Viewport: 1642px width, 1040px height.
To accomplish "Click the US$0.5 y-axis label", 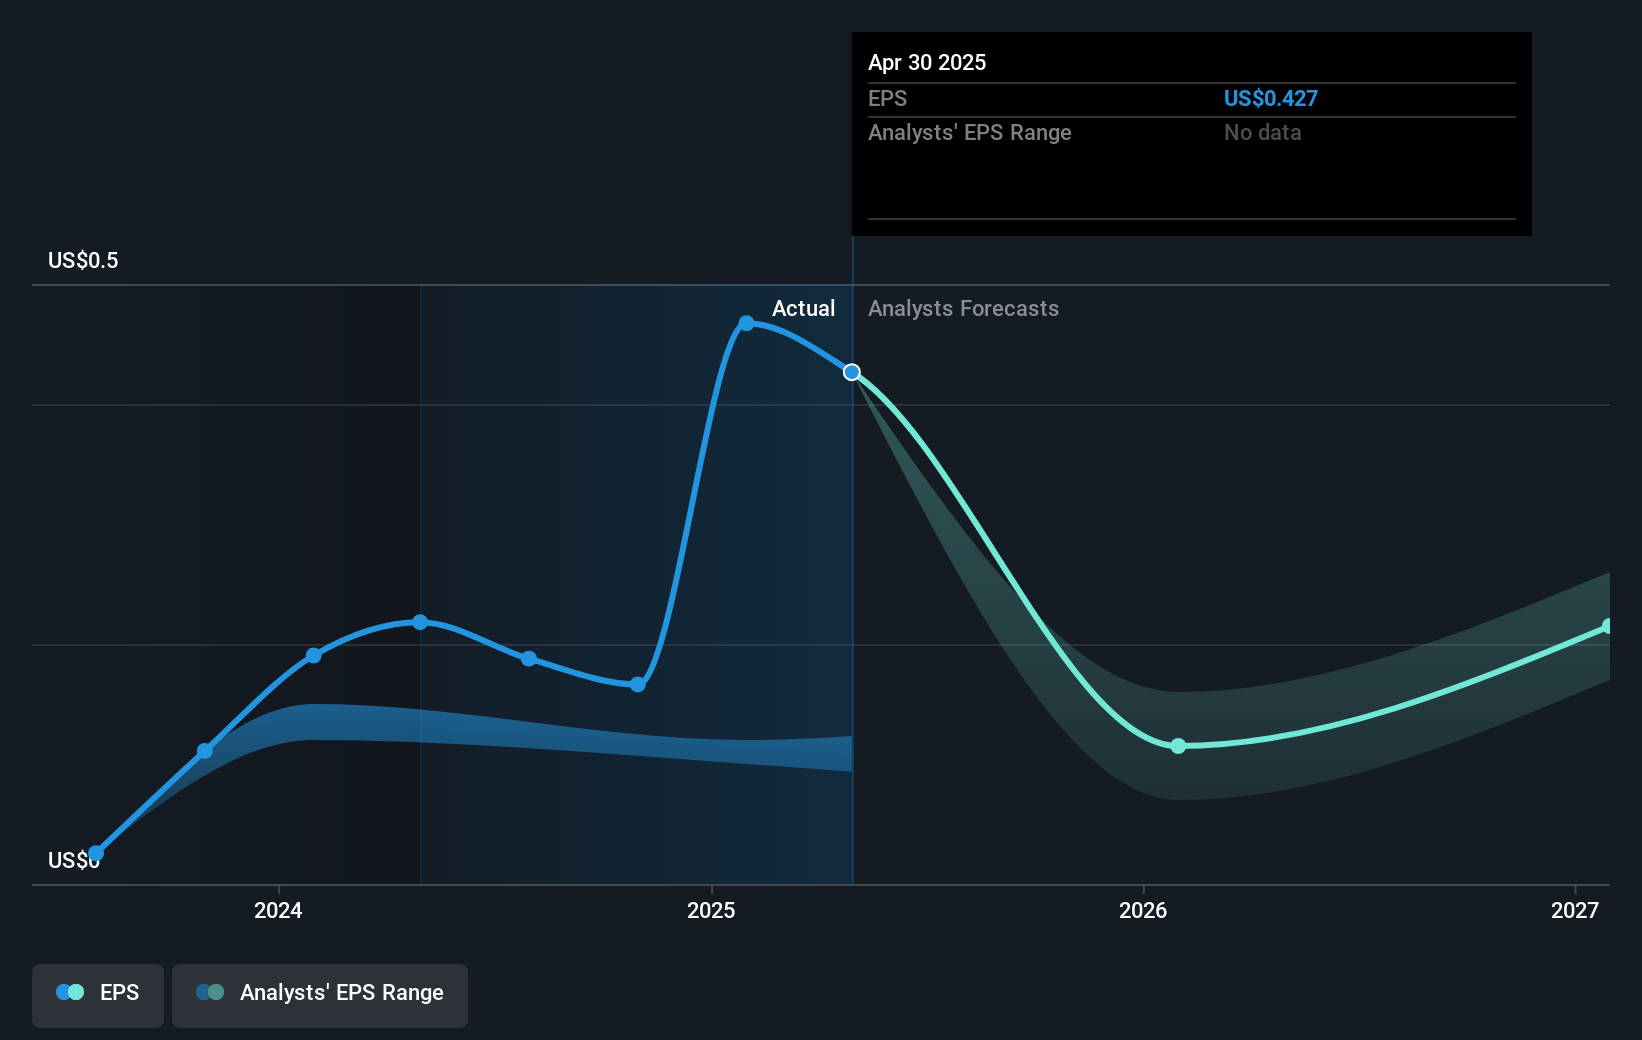I will pyautogui.click(x=83, y=261).
